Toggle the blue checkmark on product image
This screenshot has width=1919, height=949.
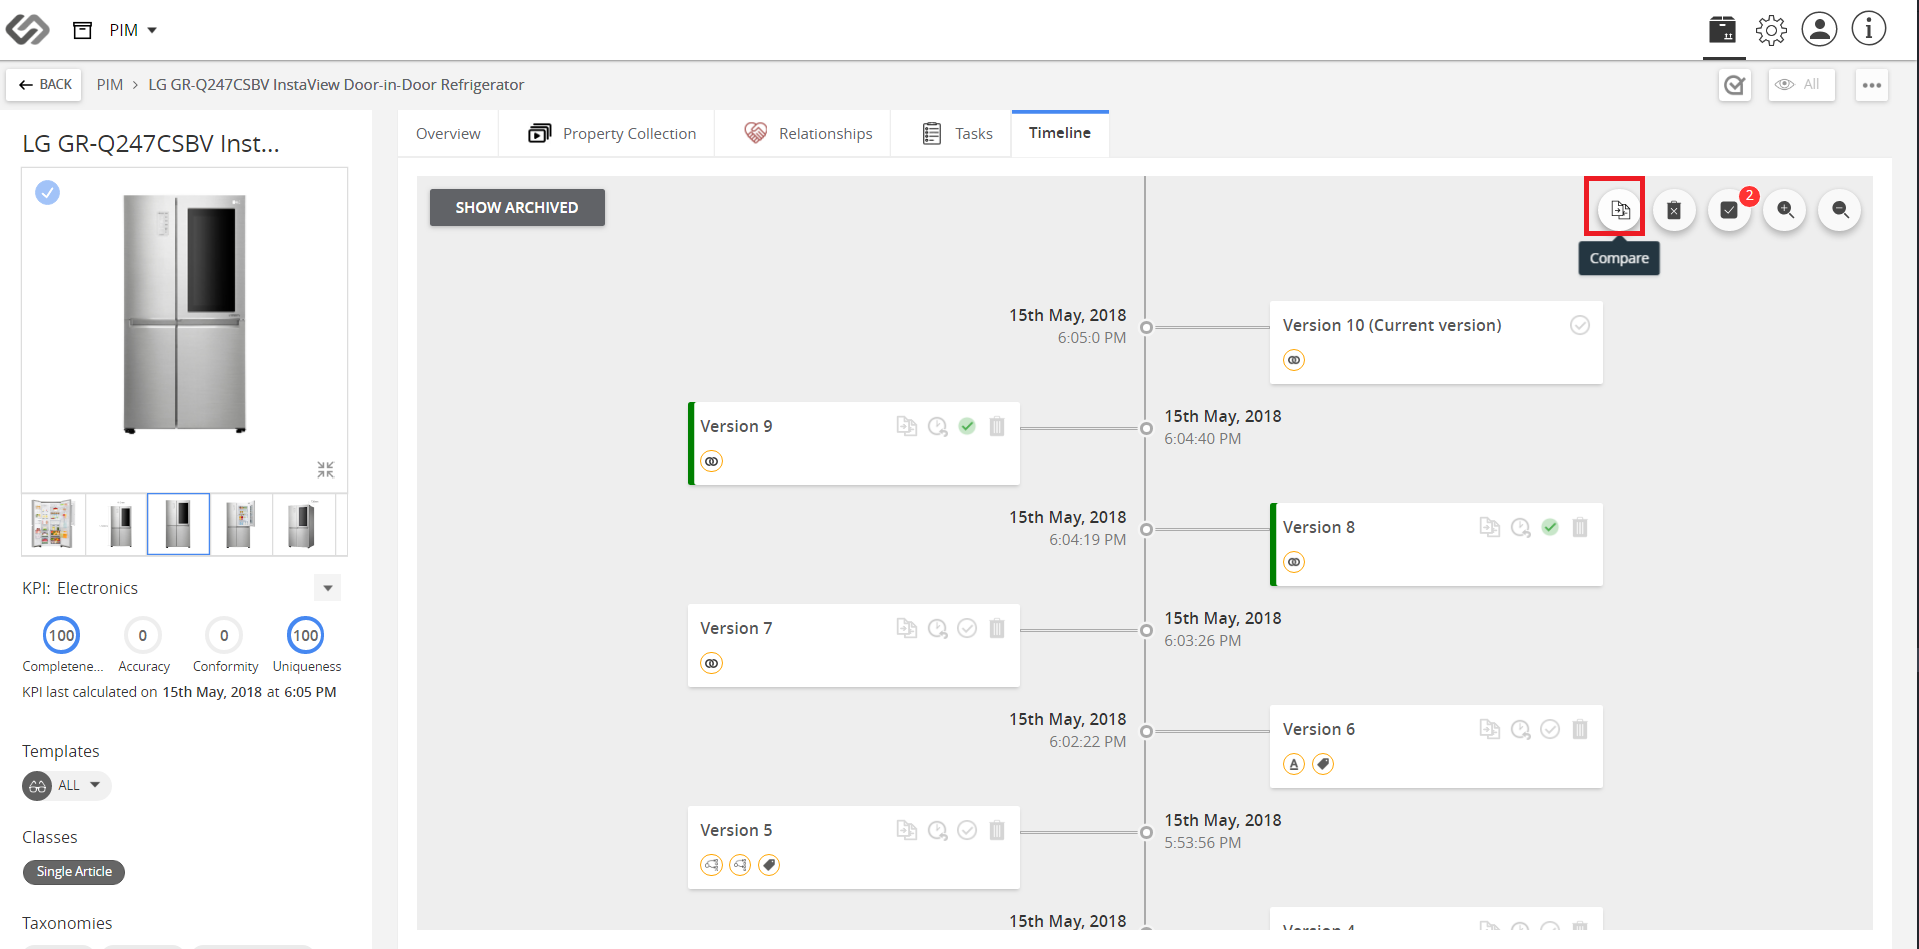[47, 192]
